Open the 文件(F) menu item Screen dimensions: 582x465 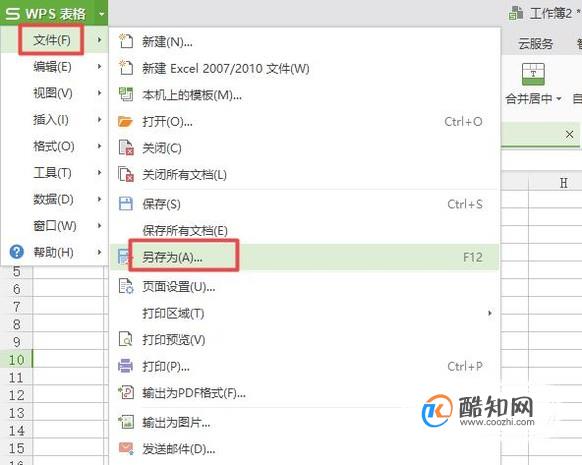(x=52, y=40)
